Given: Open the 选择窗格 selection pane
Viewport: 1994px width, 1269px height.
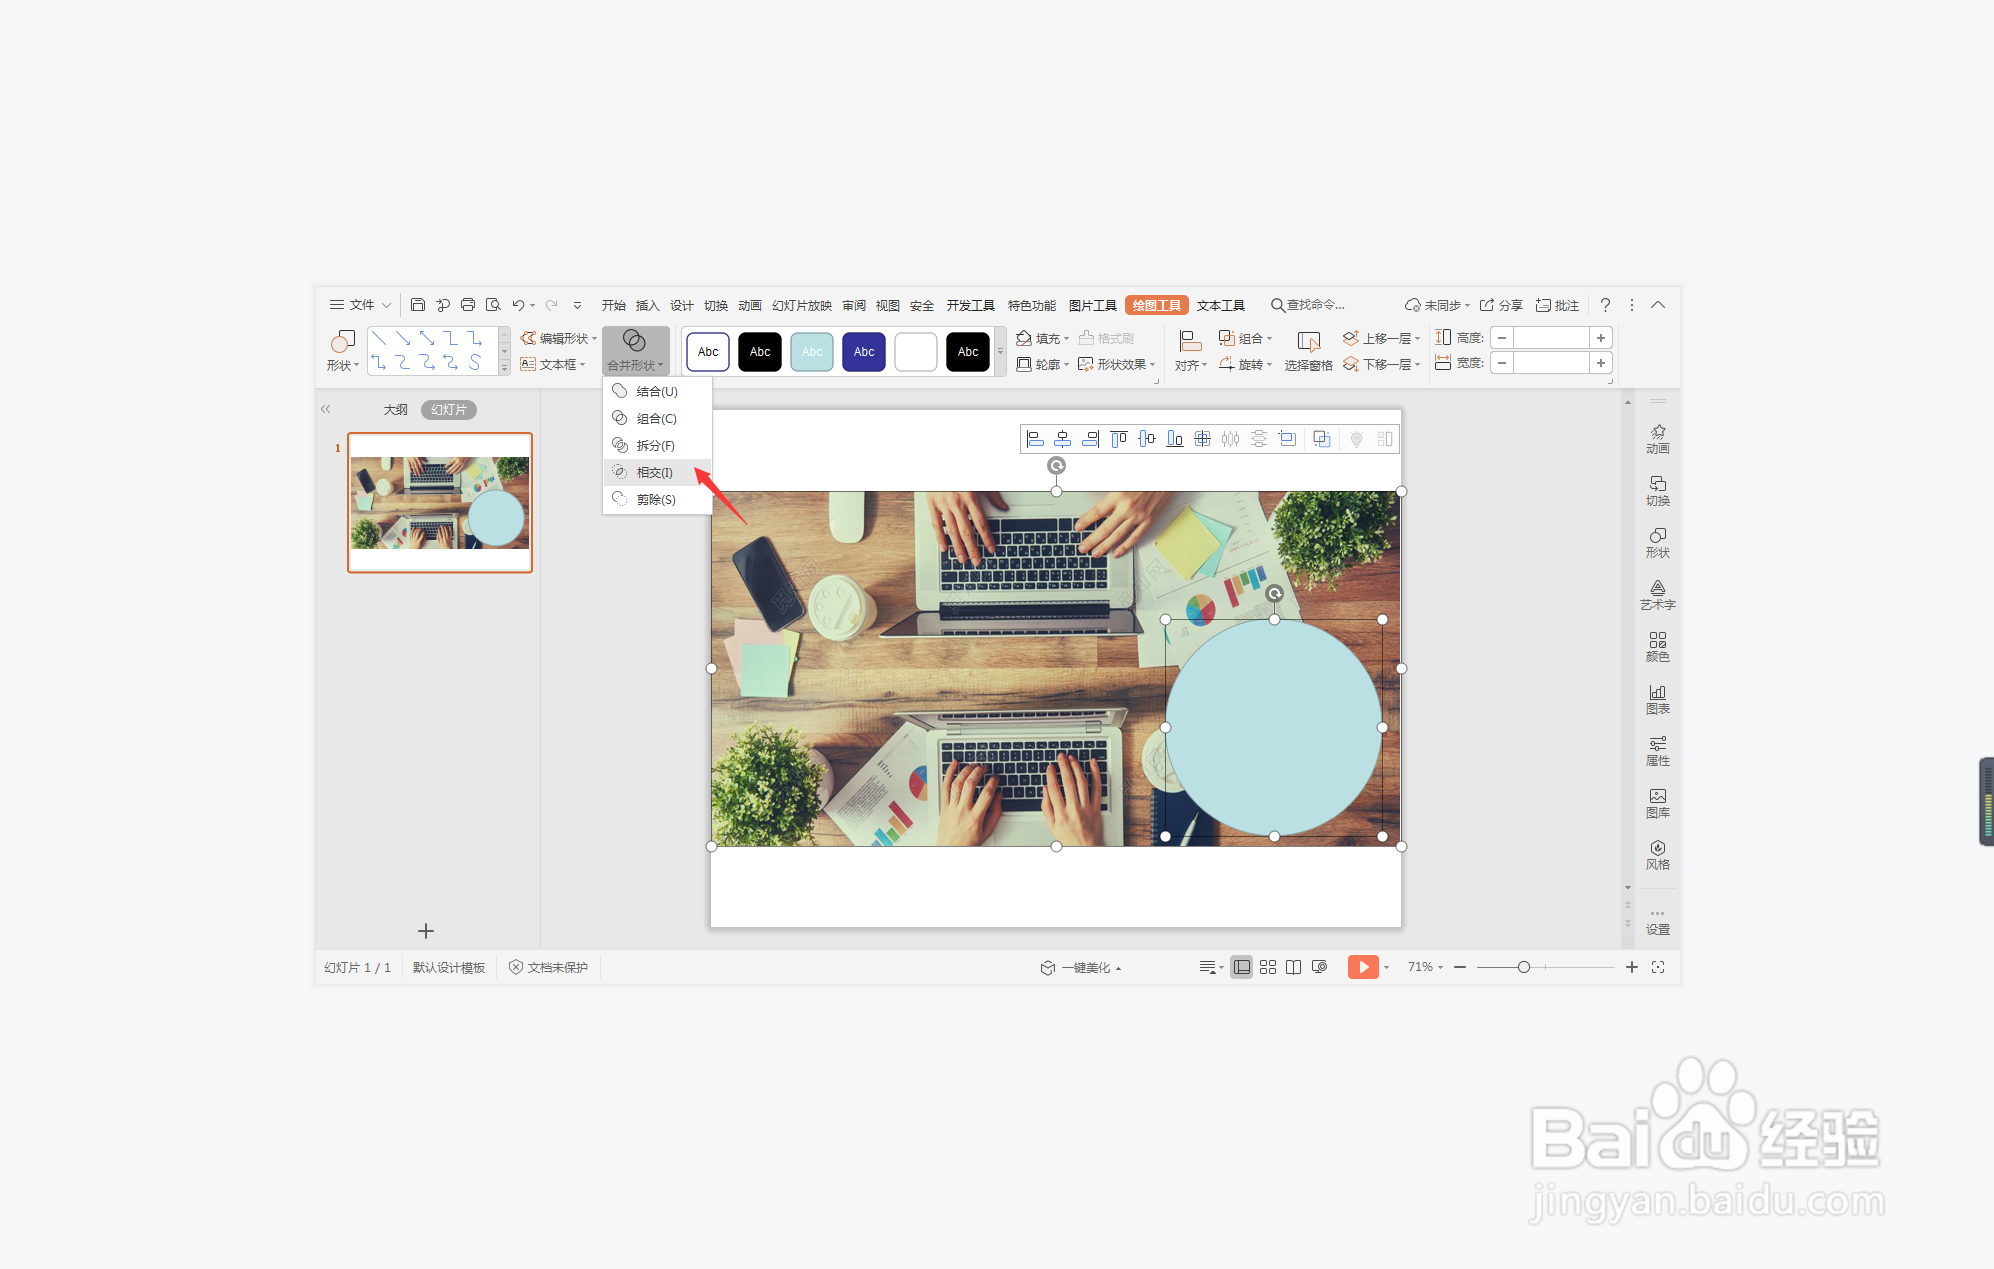Looking at the screenshot, I should pyautogui.click(x=1308, y=351).
